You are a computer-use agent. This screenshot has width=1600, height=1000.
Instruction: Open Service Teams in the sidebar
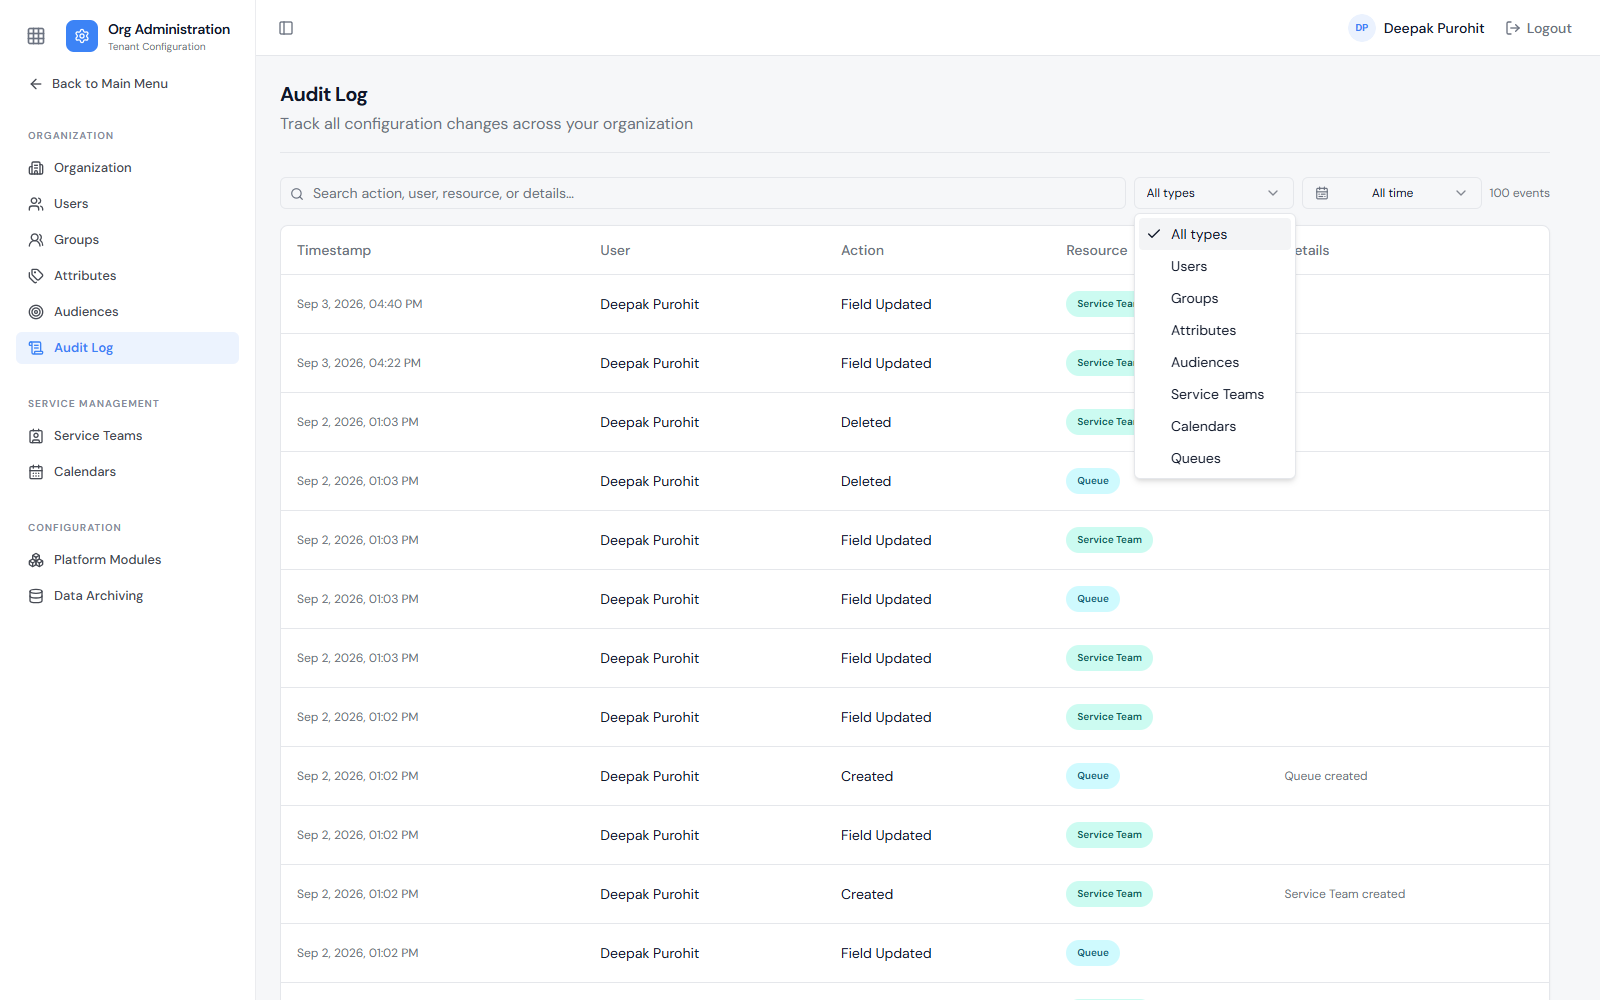(127, 436)
